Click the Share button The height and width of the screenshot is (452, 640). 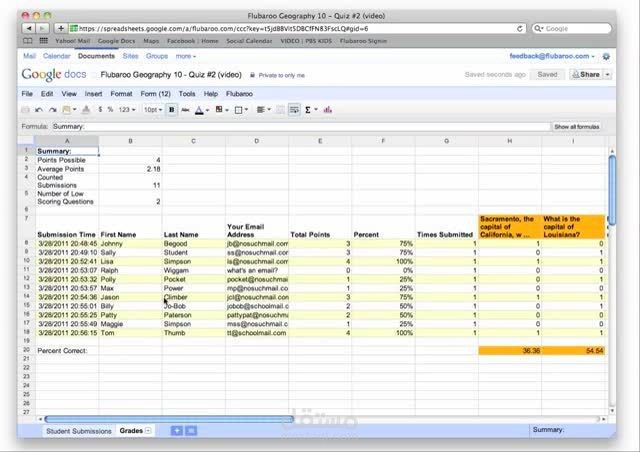586,75
